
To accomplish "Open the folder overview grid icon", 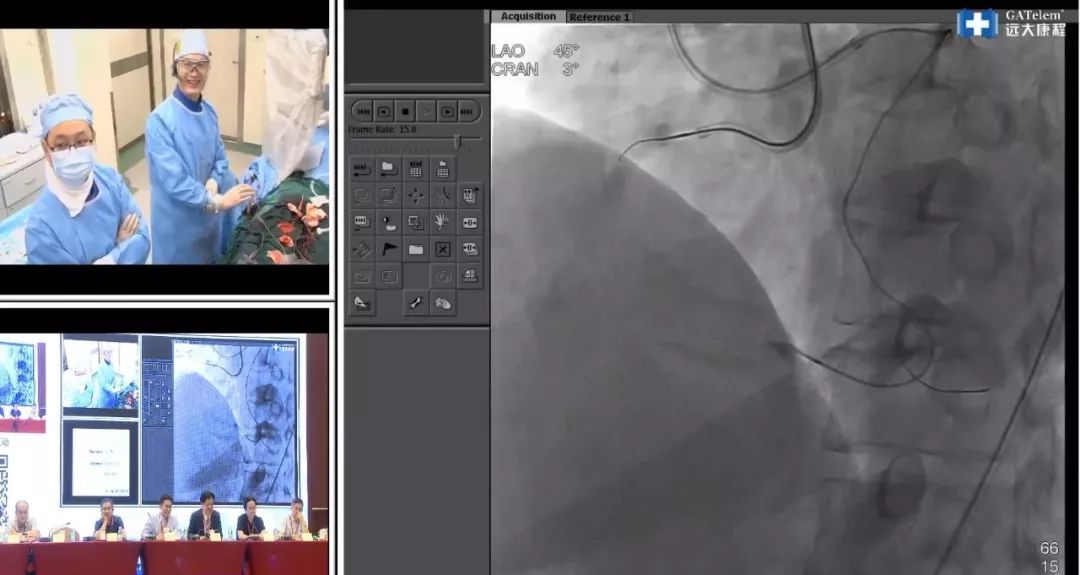I will (443, 169).
